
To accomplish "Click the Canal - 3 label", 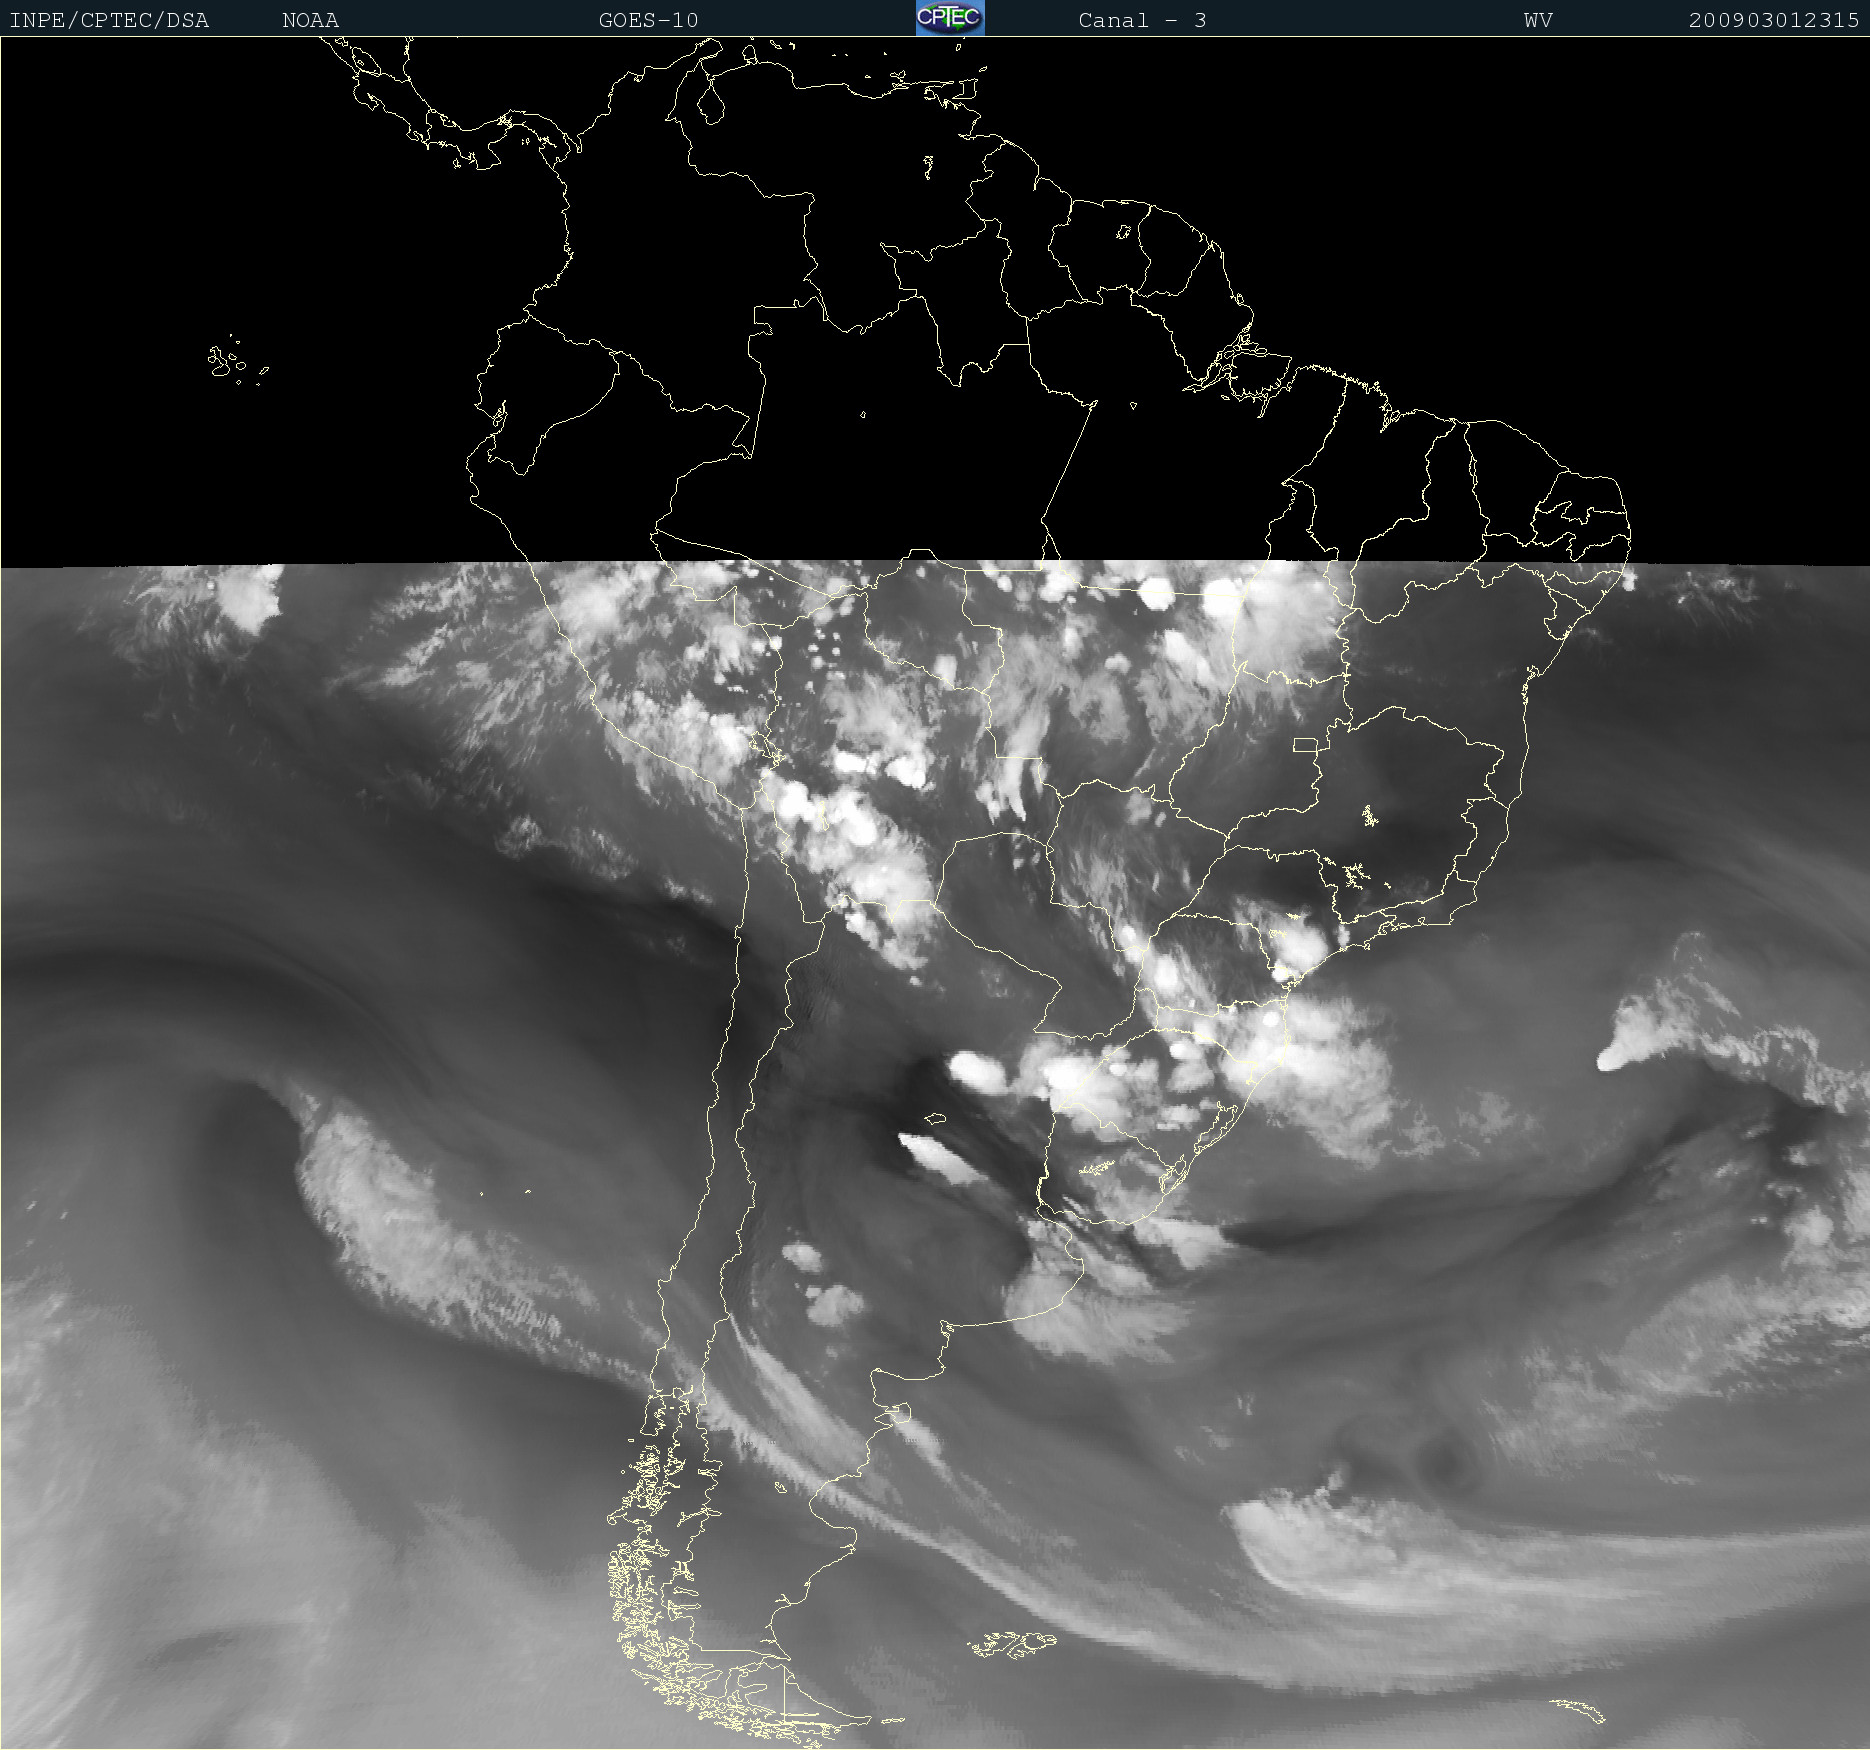I will (1142, 20).
